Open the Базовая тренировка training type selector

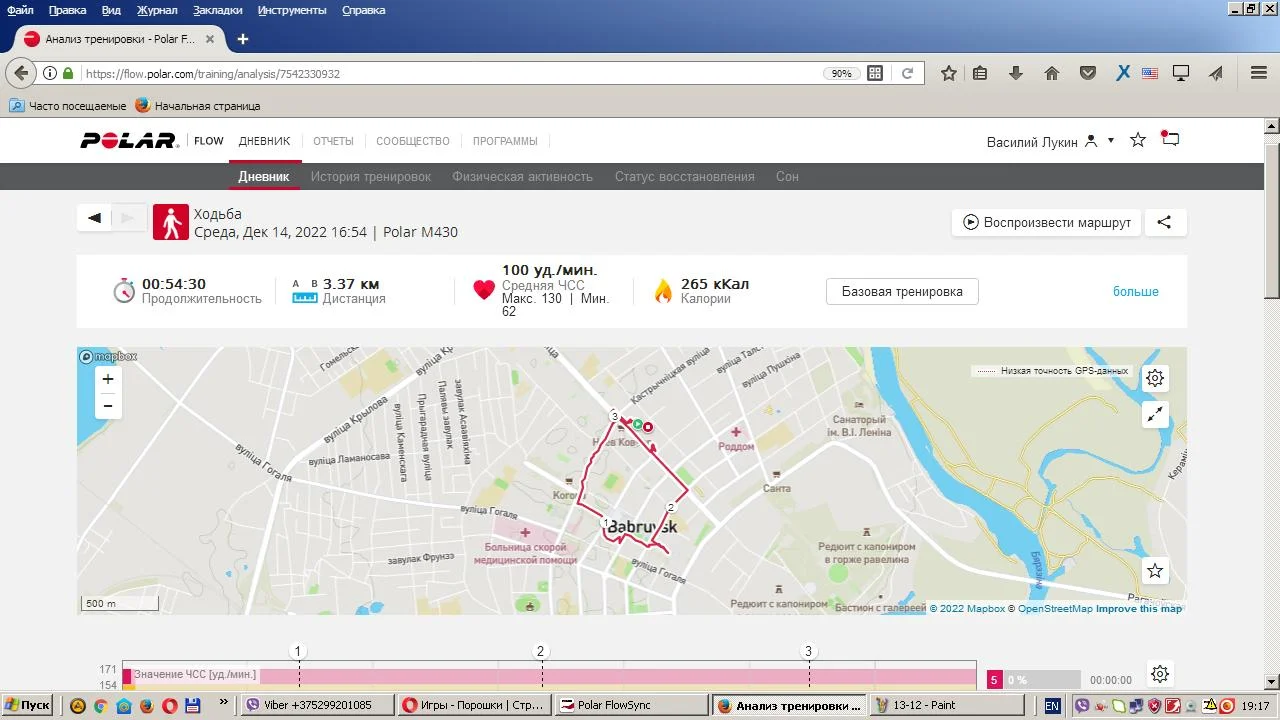[901, 292]
